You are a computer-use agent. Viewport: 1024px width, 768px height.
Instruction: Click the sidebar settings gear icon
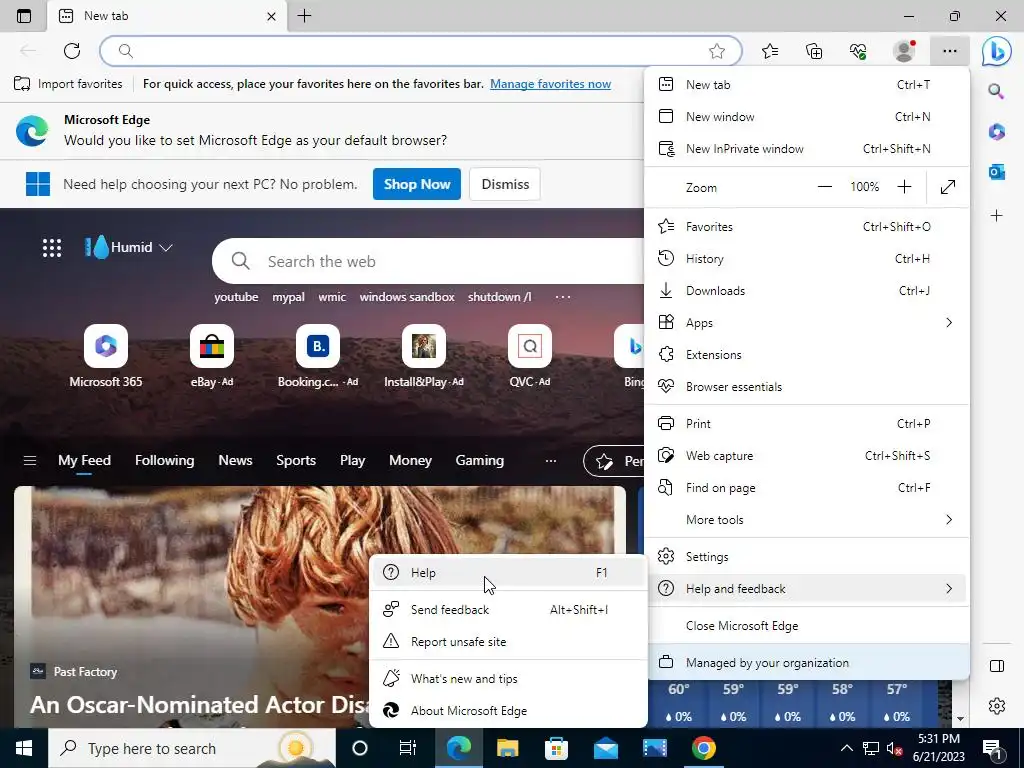pyautogui.click(x=996, y=706)
